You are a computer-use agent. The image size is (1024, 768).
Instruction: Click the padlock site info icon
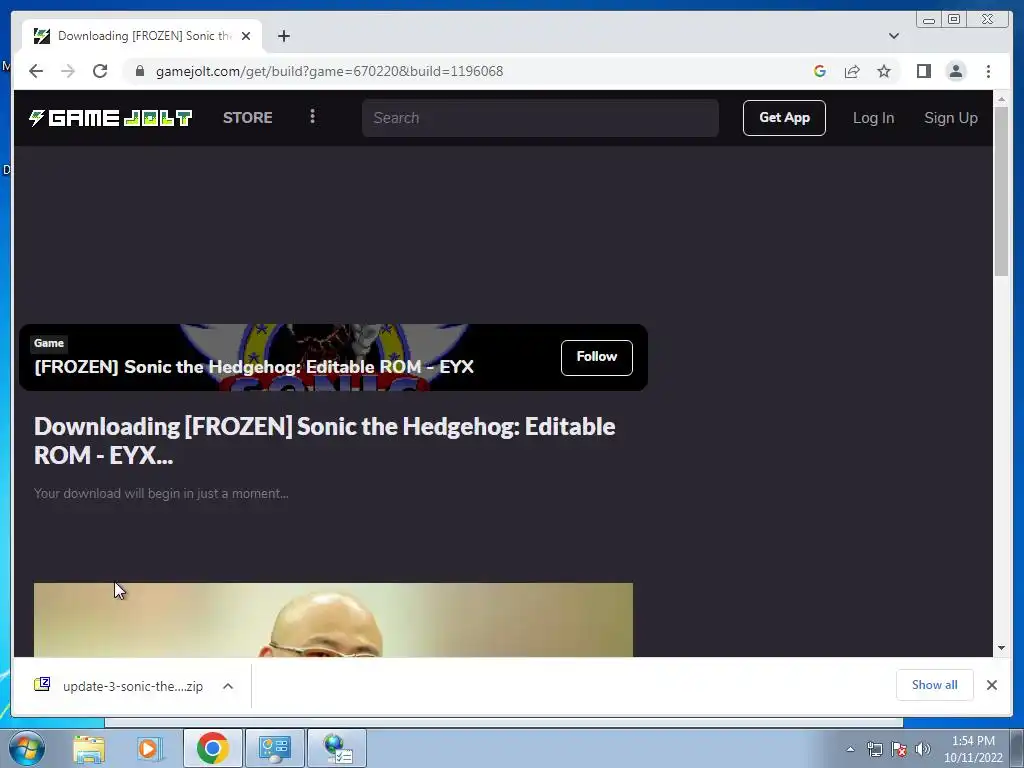(x=139, y=71)
